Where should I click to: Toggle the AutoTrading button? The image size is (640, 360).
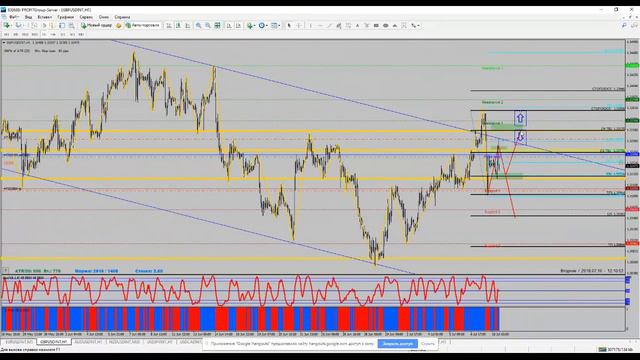[x=142, y=25]
